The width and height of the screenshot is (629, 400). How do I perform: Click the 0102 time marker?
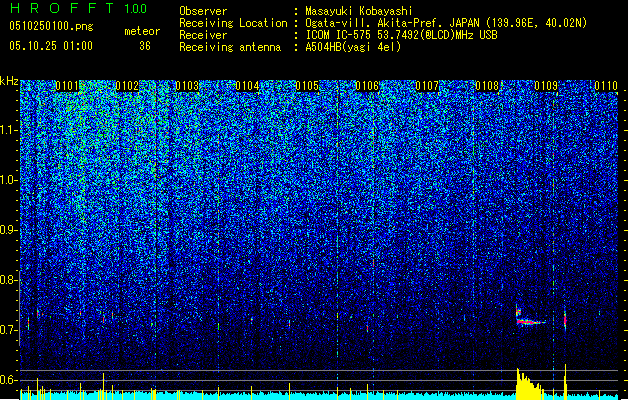click(127, 86)
